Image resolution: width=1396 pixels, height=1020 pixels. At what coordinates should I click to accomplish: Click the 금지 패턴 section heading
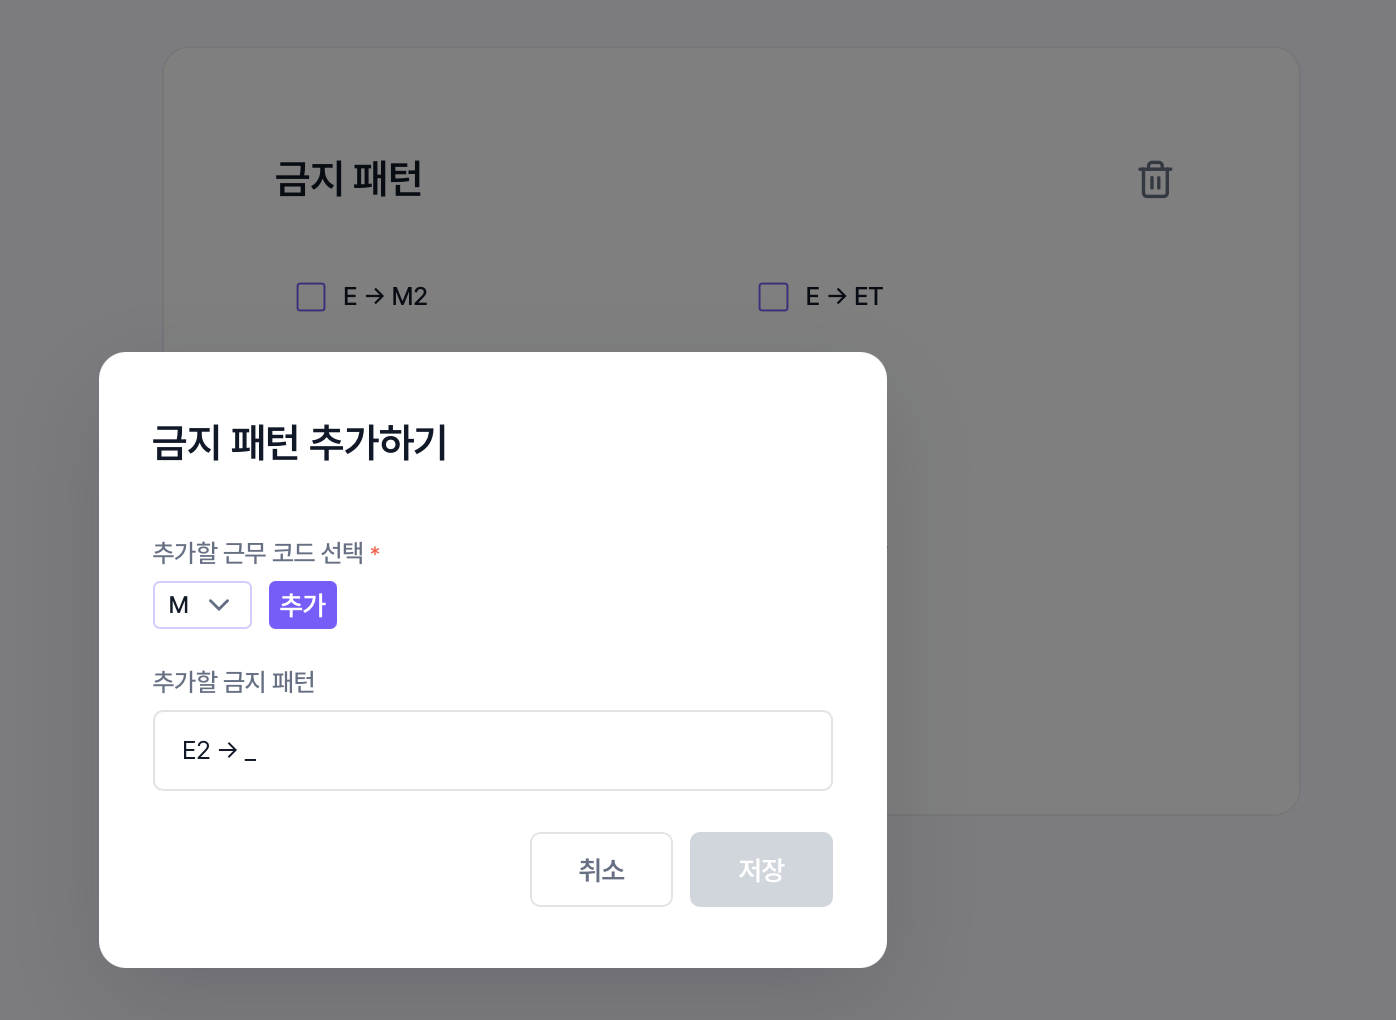(348, 180)
